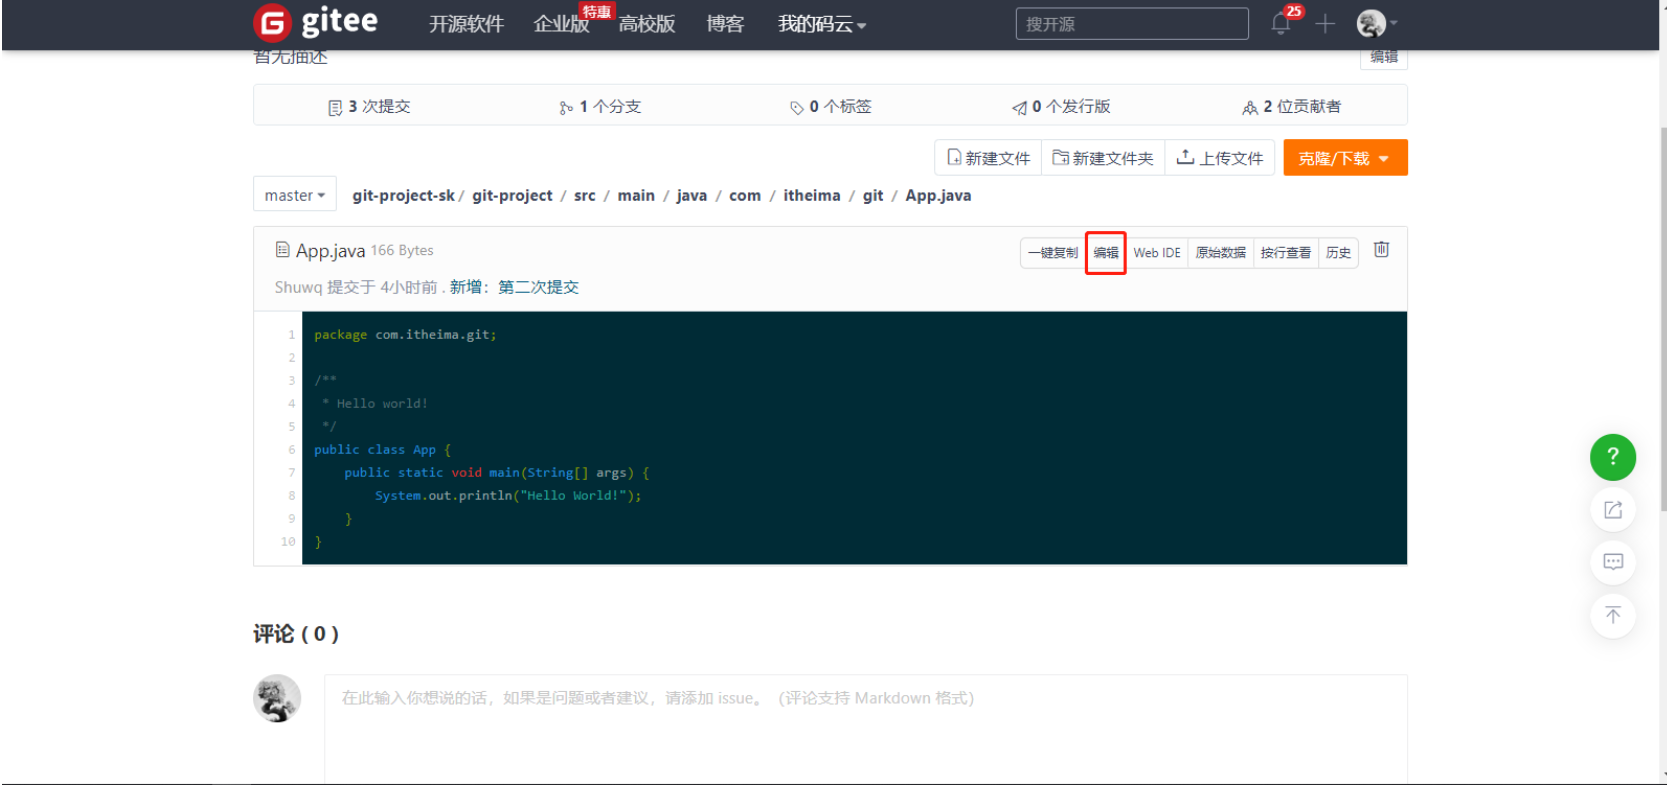Expand the 我的码云 menu
Viewport: 1667px width, 788px height.
click(821, 24)
